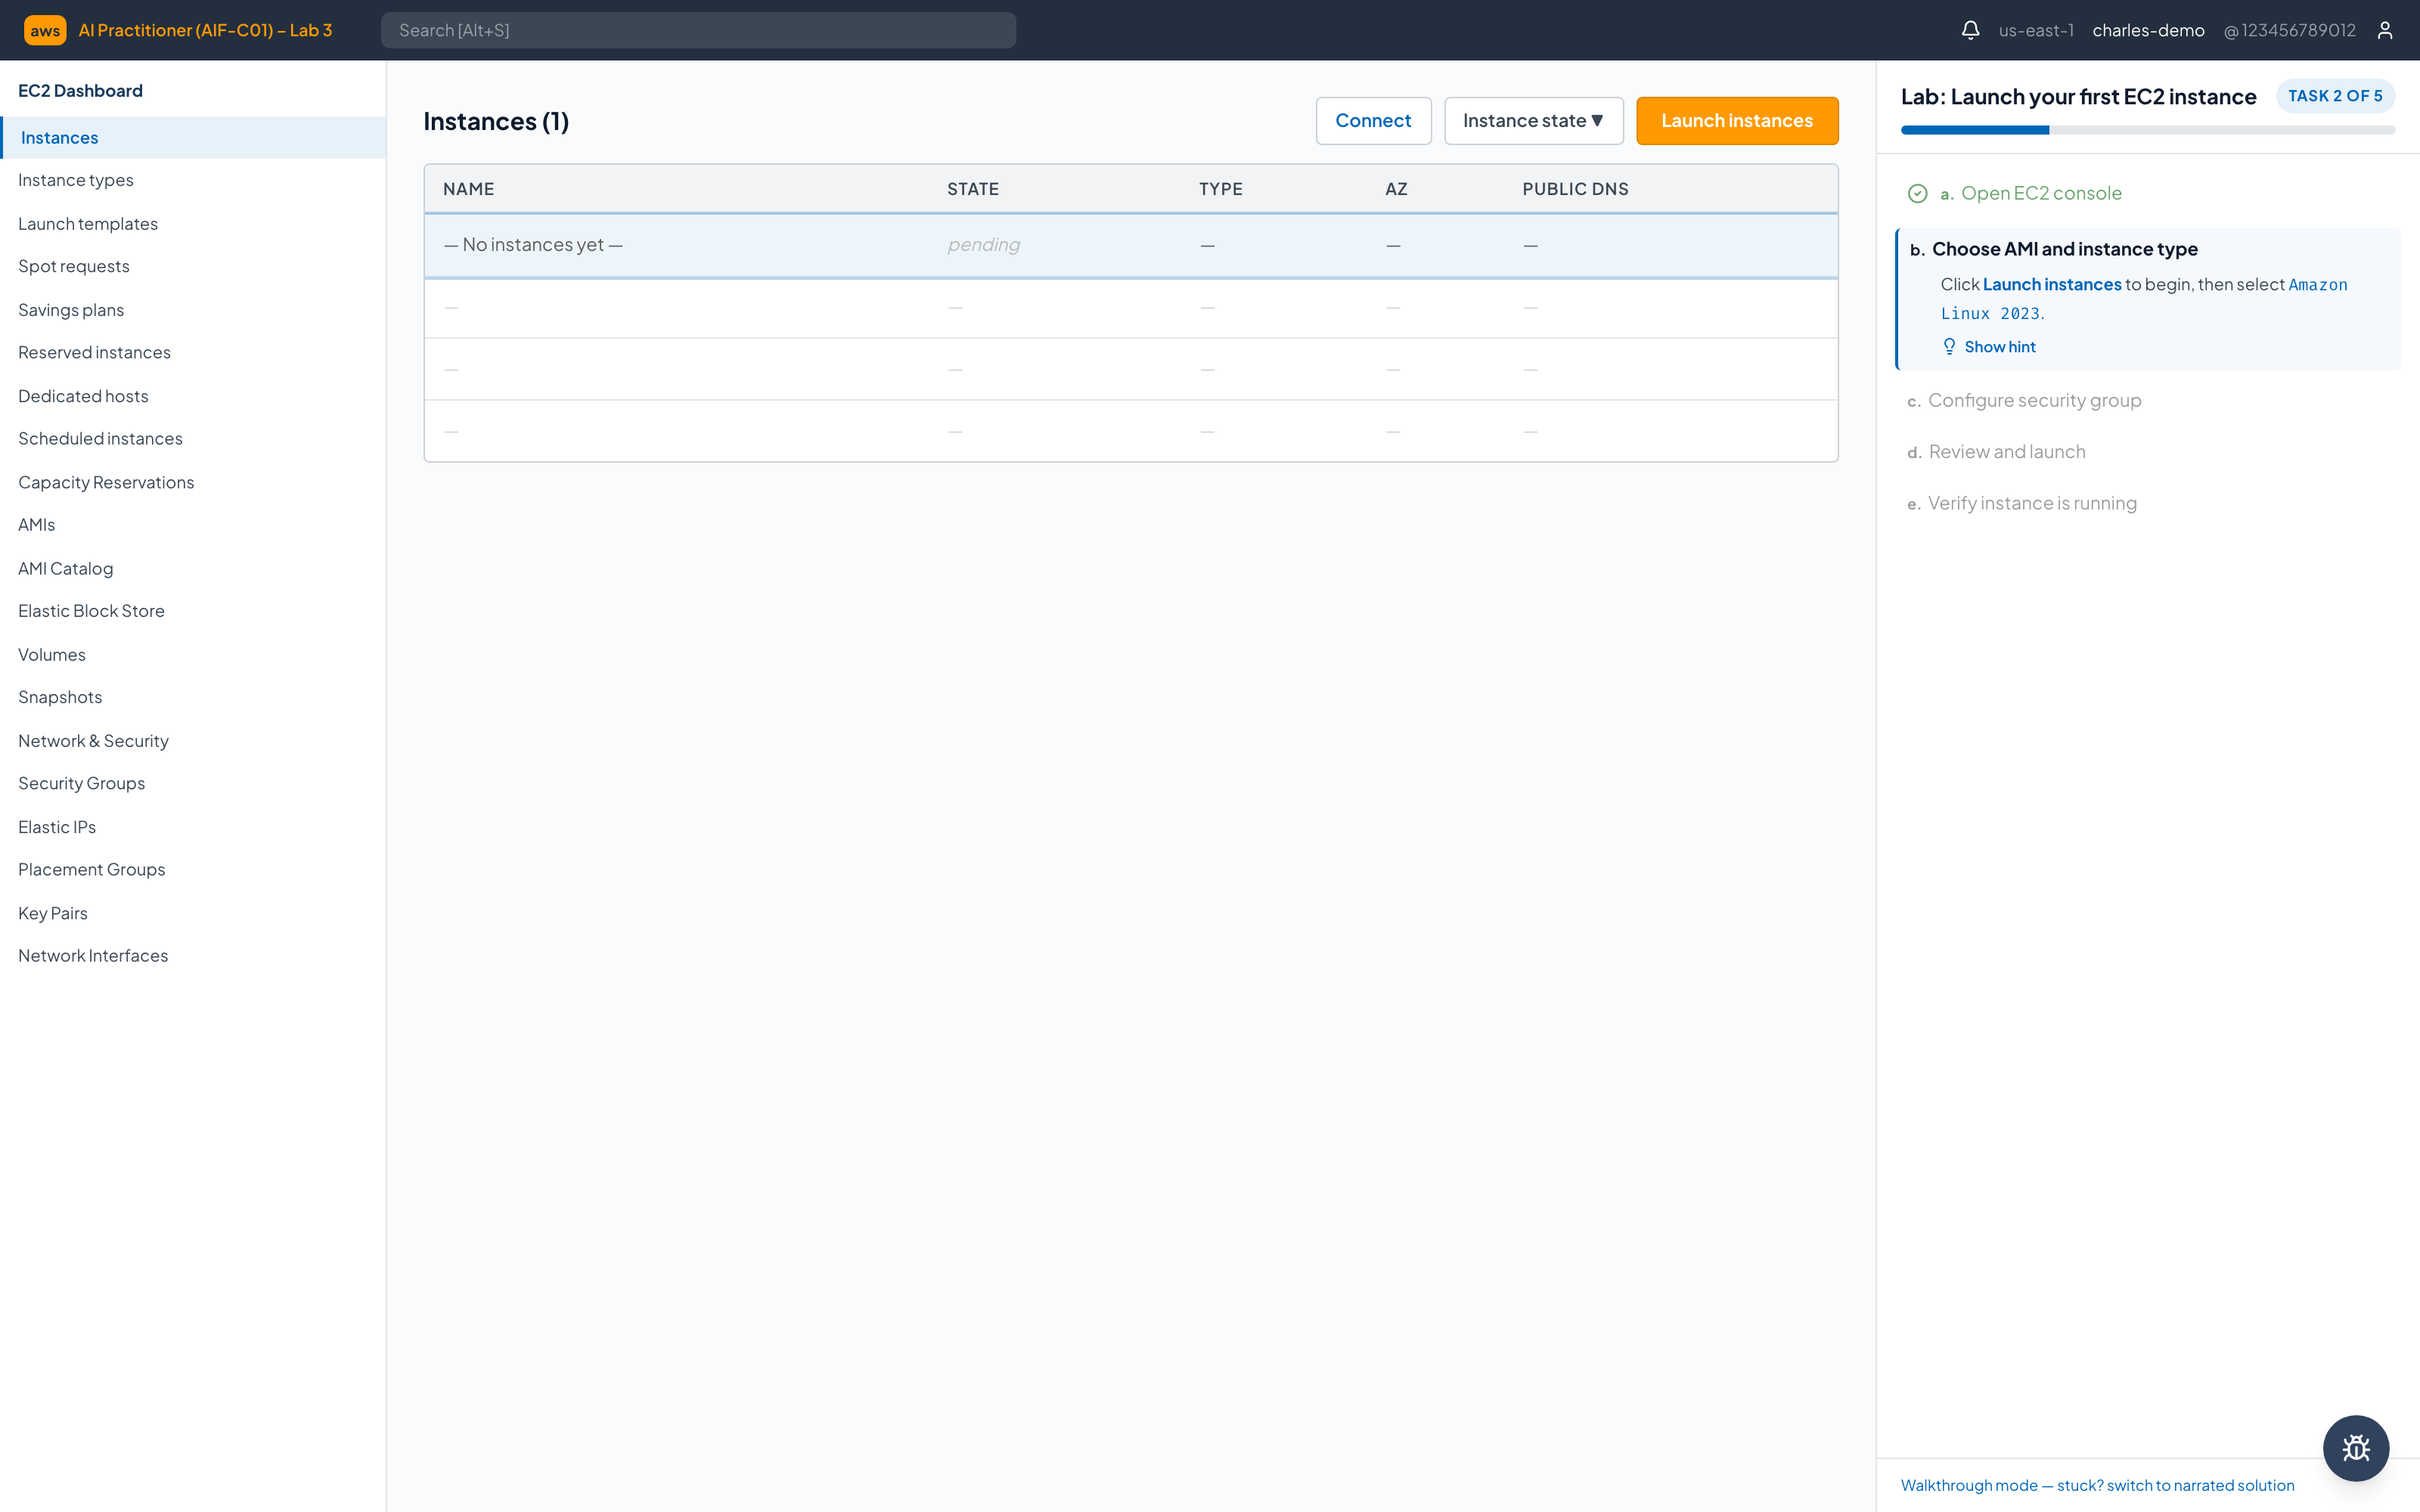Sort by the NAME column header
Image resolution: width=2420 pixels, height=1512 pixels.
(x=469, y=189)
